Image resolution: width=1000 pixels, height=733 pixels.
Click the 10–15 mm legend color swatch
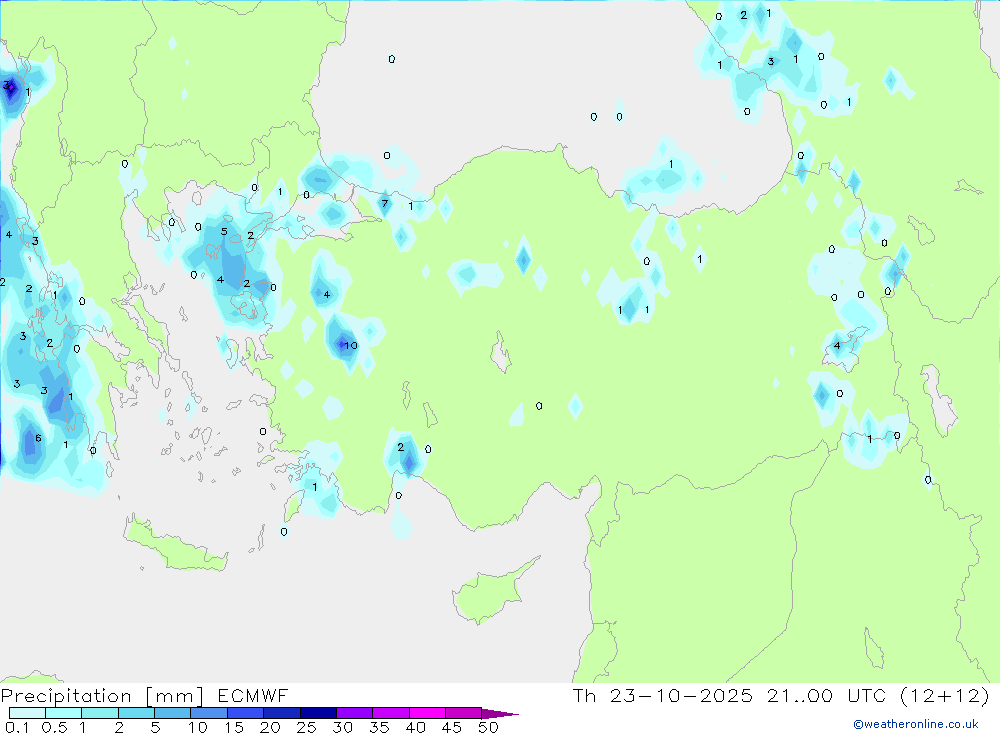tap(209, 713)
